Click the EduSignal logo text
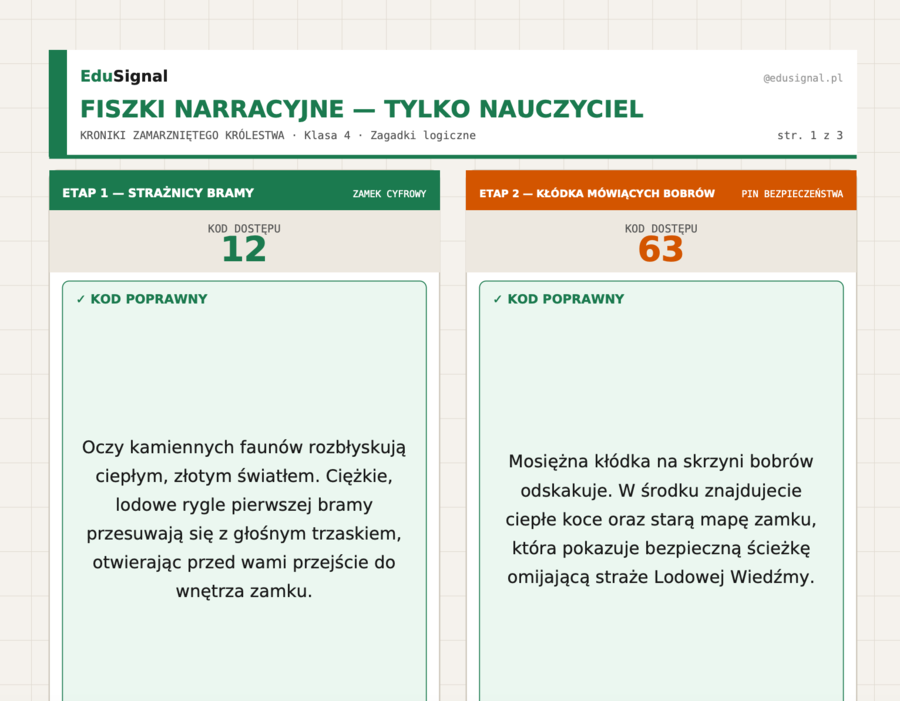The height and width of the screenshot is (701, 900). (124, 76)
